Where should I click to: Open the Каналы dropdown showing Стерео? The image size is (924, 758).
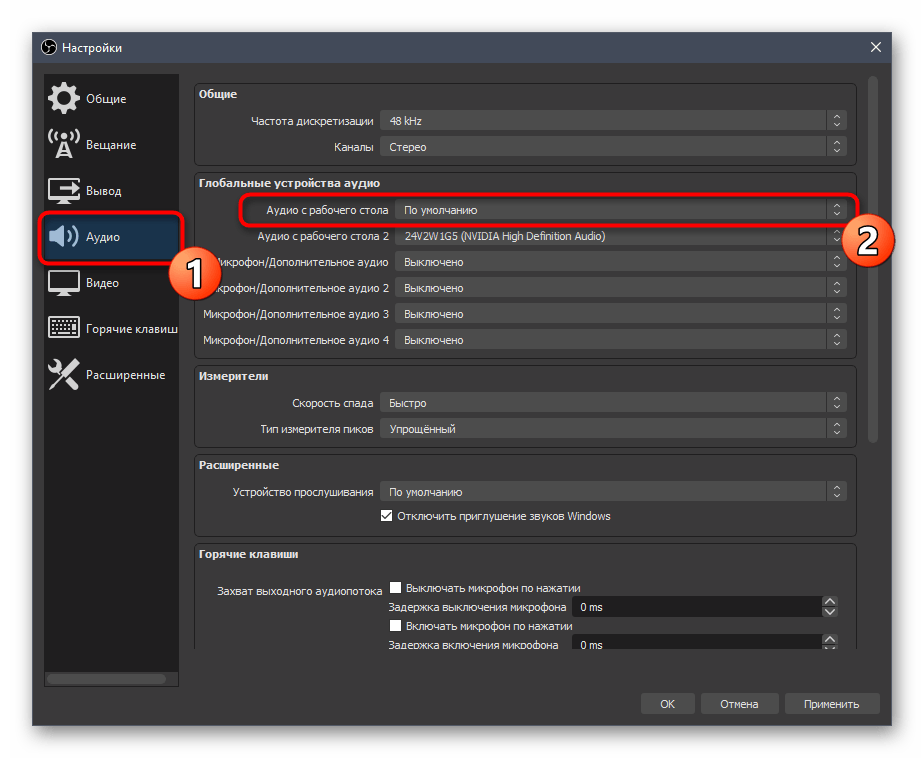coord(613,147)
